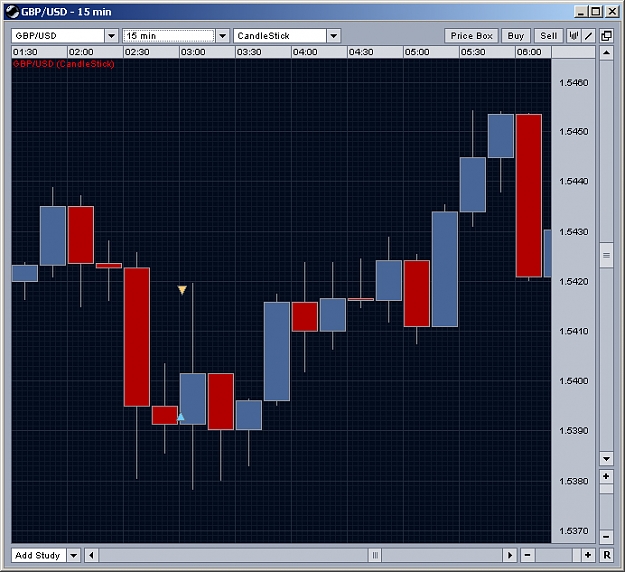Click the 1.5430 price axis label
Screen dimensions: 625x572
tap(574, 232)
